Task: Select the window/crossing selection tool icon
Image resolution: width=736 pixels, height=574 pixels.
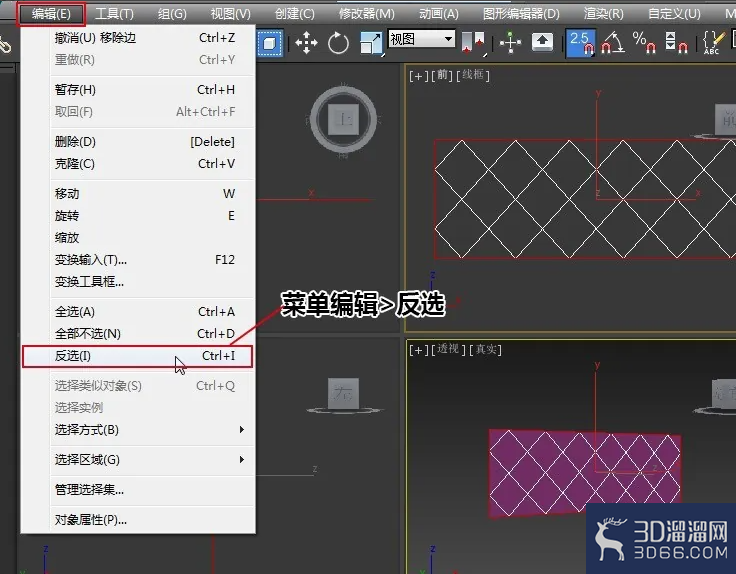Action: 270,43
